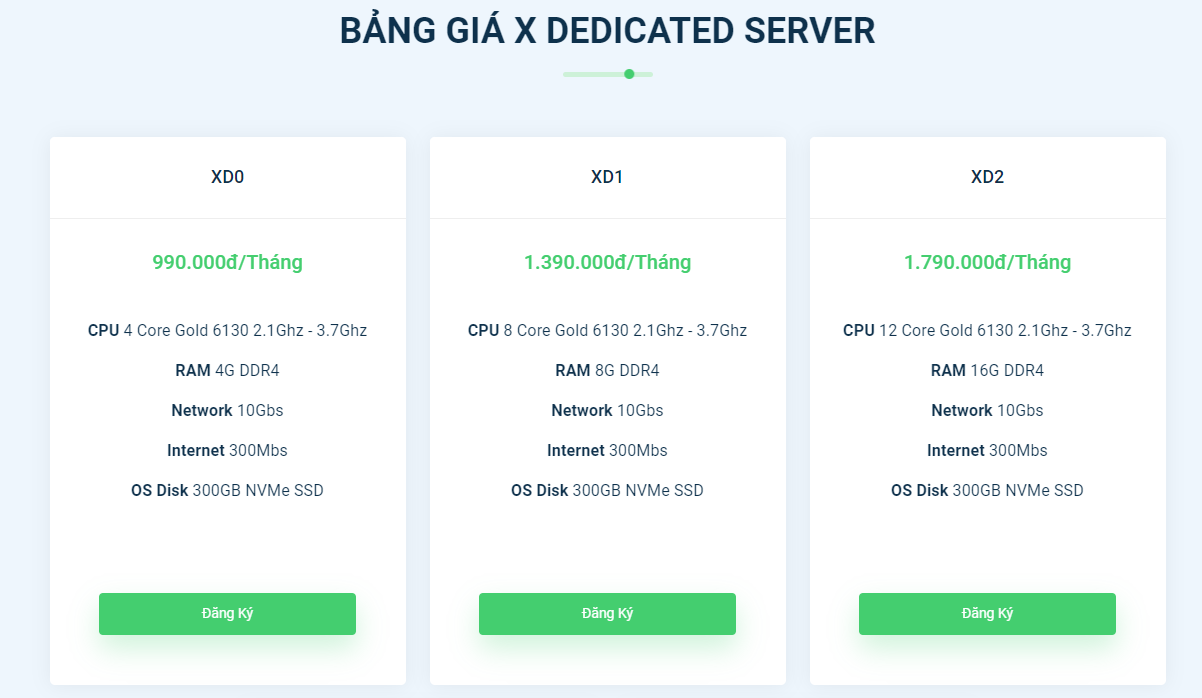
Task: Select the XD1 plan title
Action: click(607, 177)
